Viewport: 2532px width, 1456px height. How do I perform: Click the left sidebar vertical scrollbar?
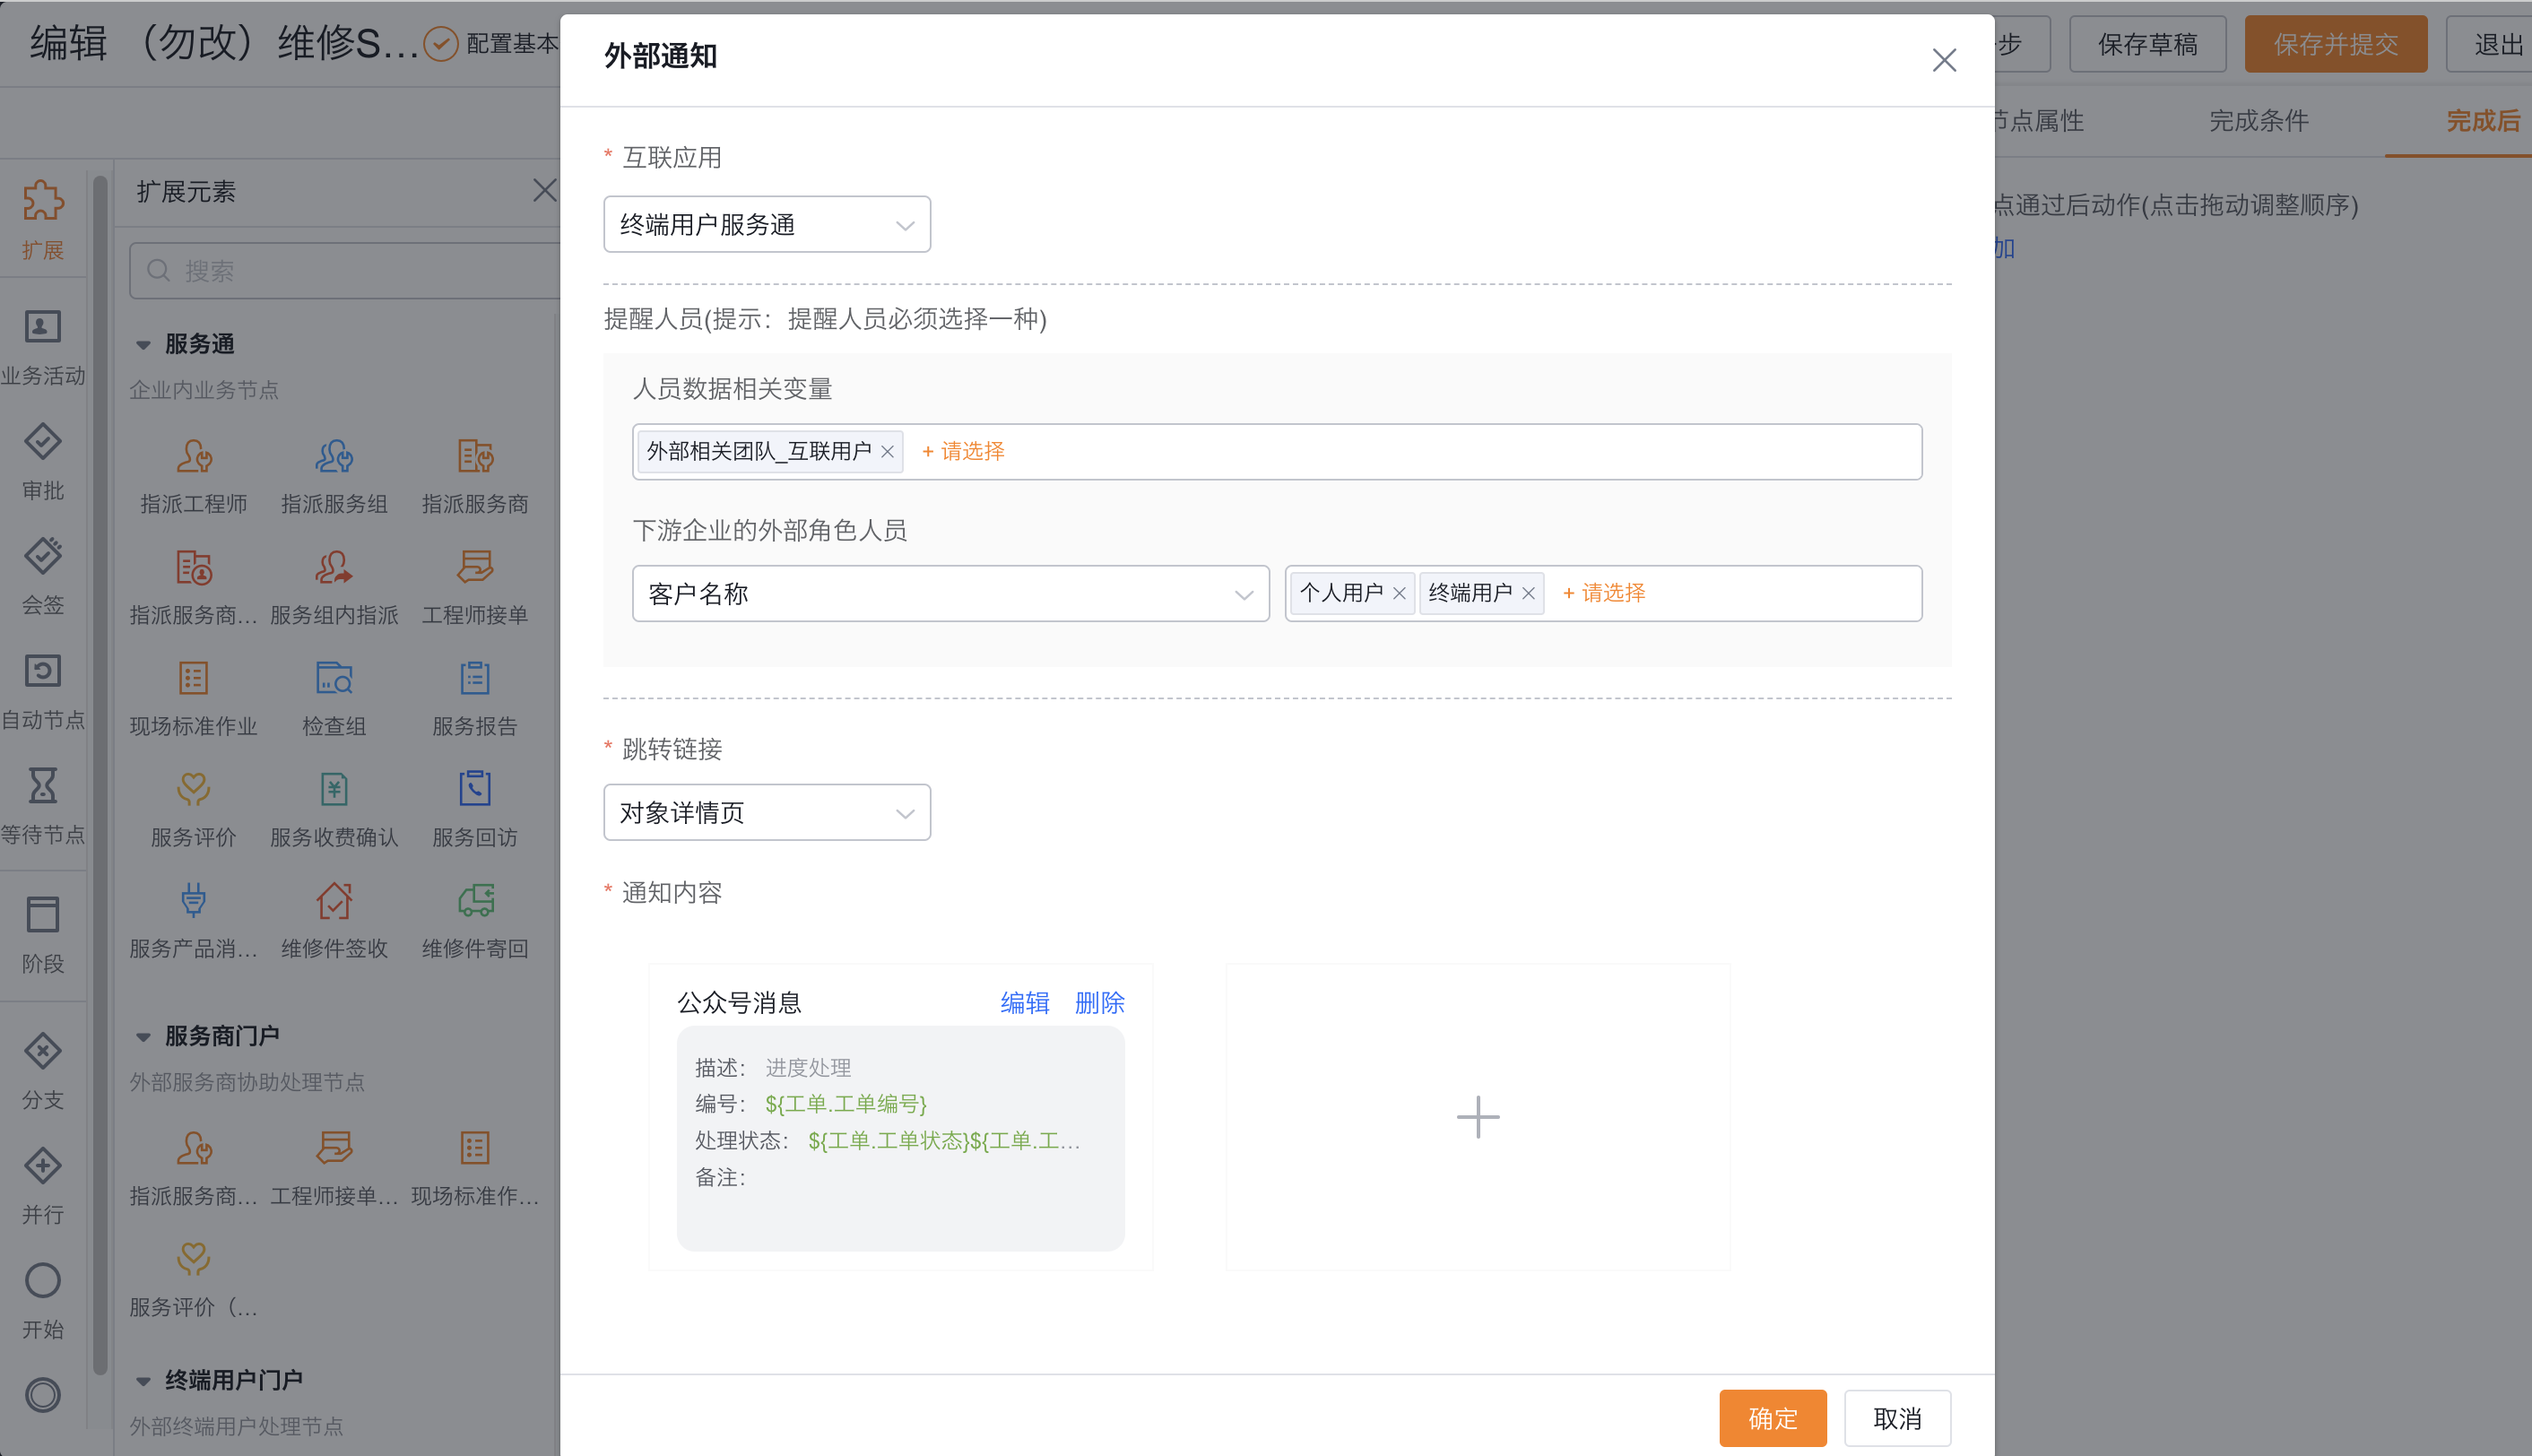[x=100, y=775]
